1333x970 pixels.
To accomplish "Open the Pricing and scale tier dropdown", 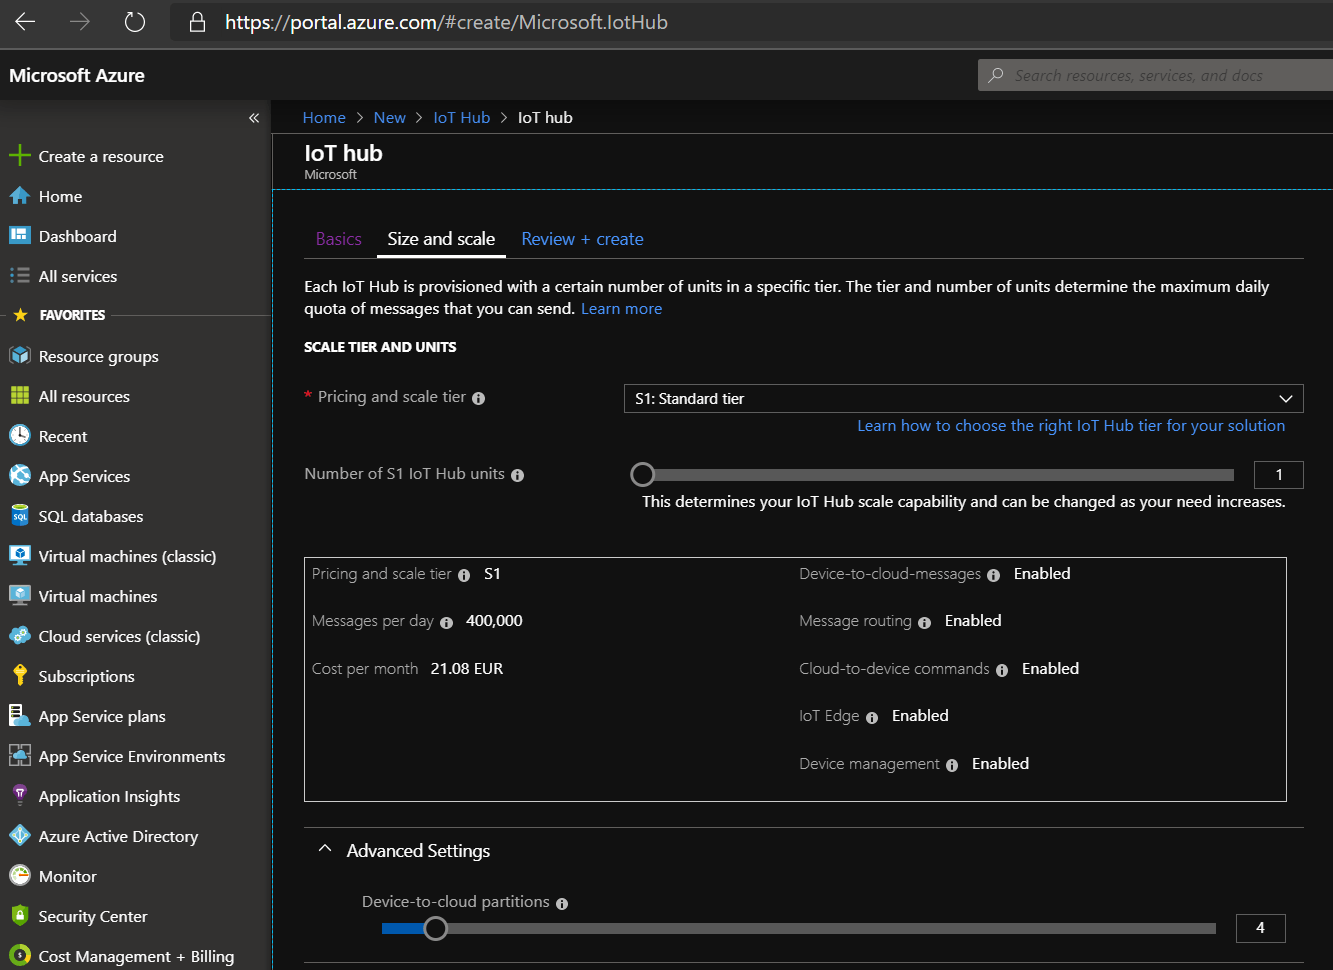I will (x=963, y=398).
